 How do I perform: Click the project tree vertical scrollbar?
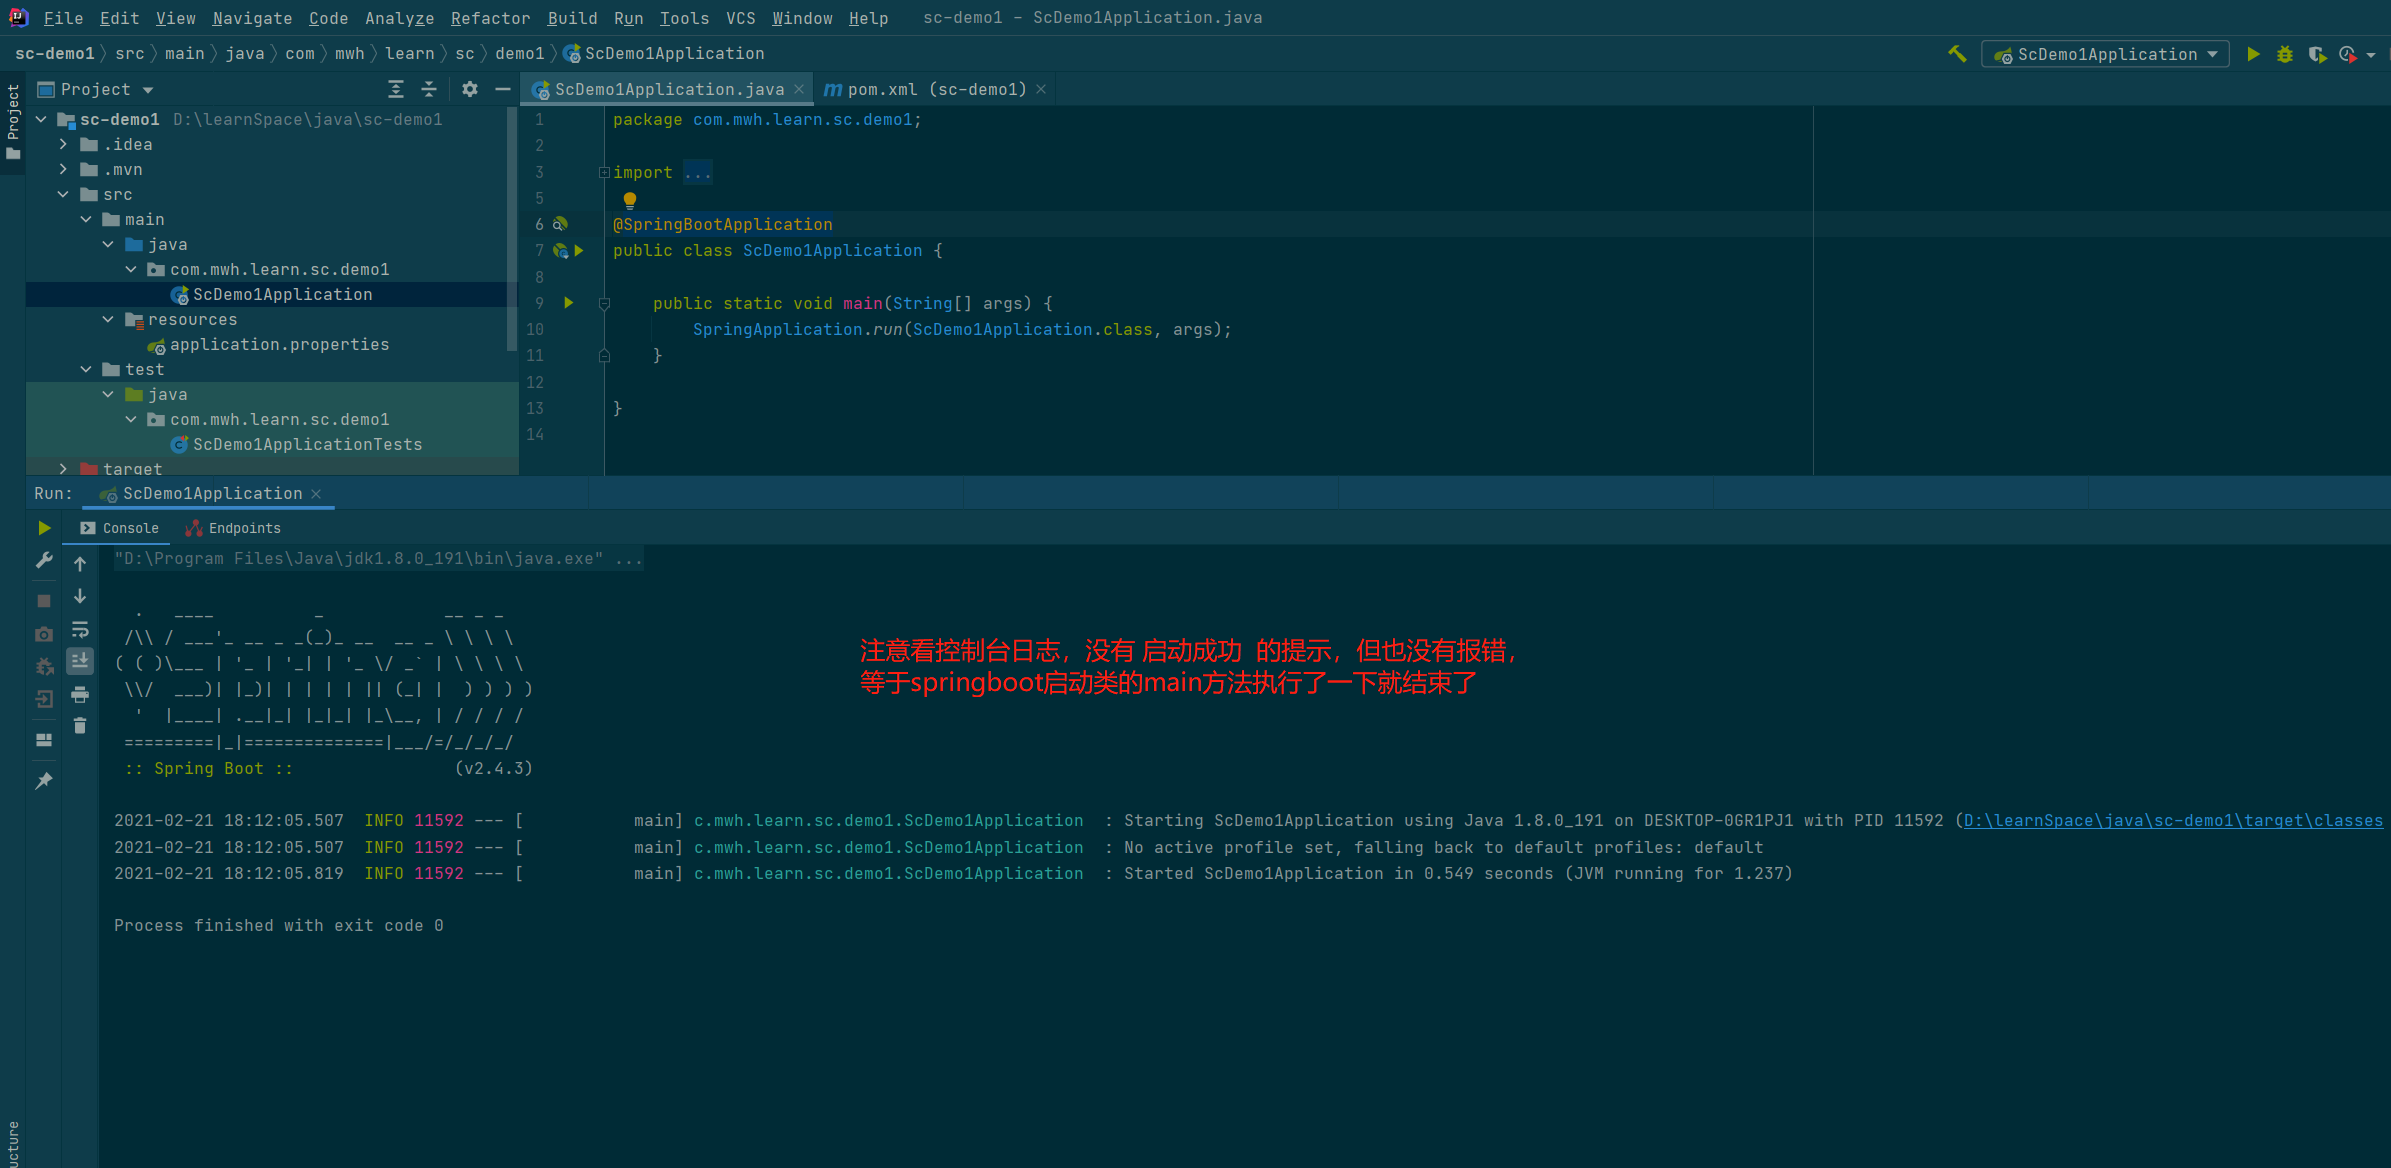point(513,230)
